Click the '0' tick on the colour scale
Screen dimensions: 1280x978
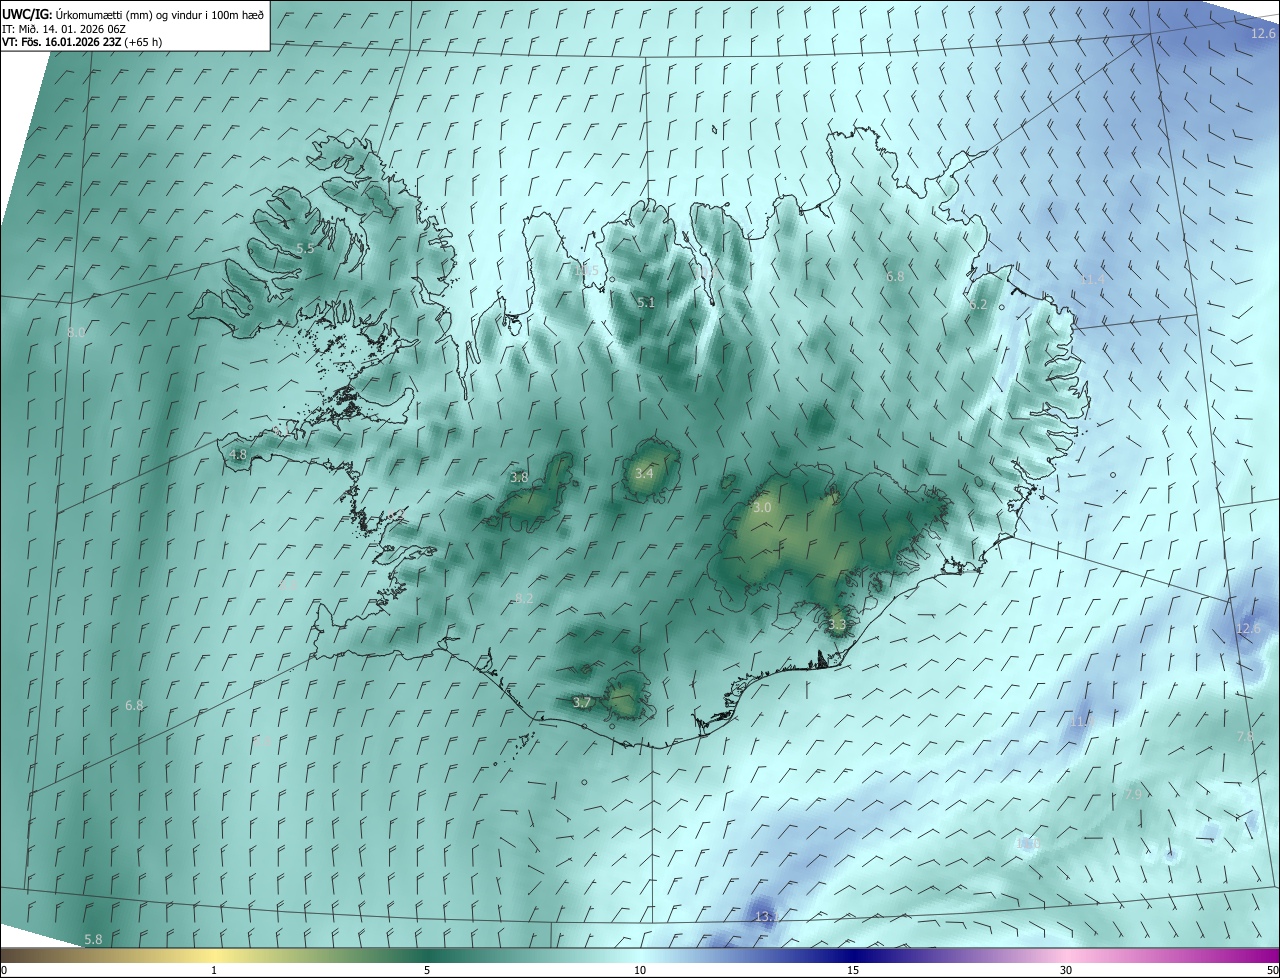(x=4, y=970)
